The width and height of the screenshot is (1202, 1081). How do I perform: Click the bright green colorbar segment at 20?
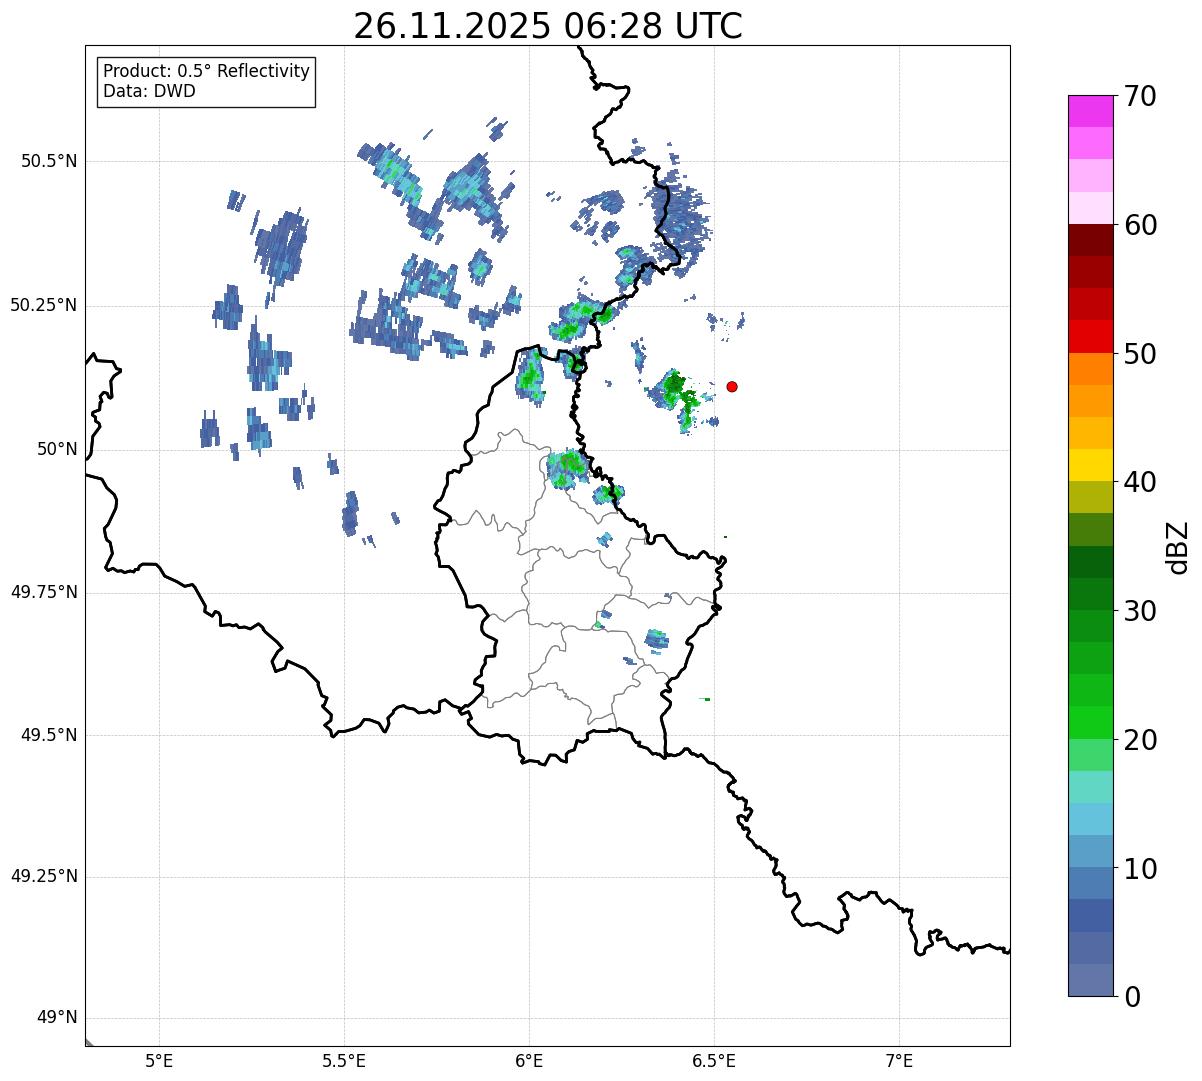(x=1091, y=722)
